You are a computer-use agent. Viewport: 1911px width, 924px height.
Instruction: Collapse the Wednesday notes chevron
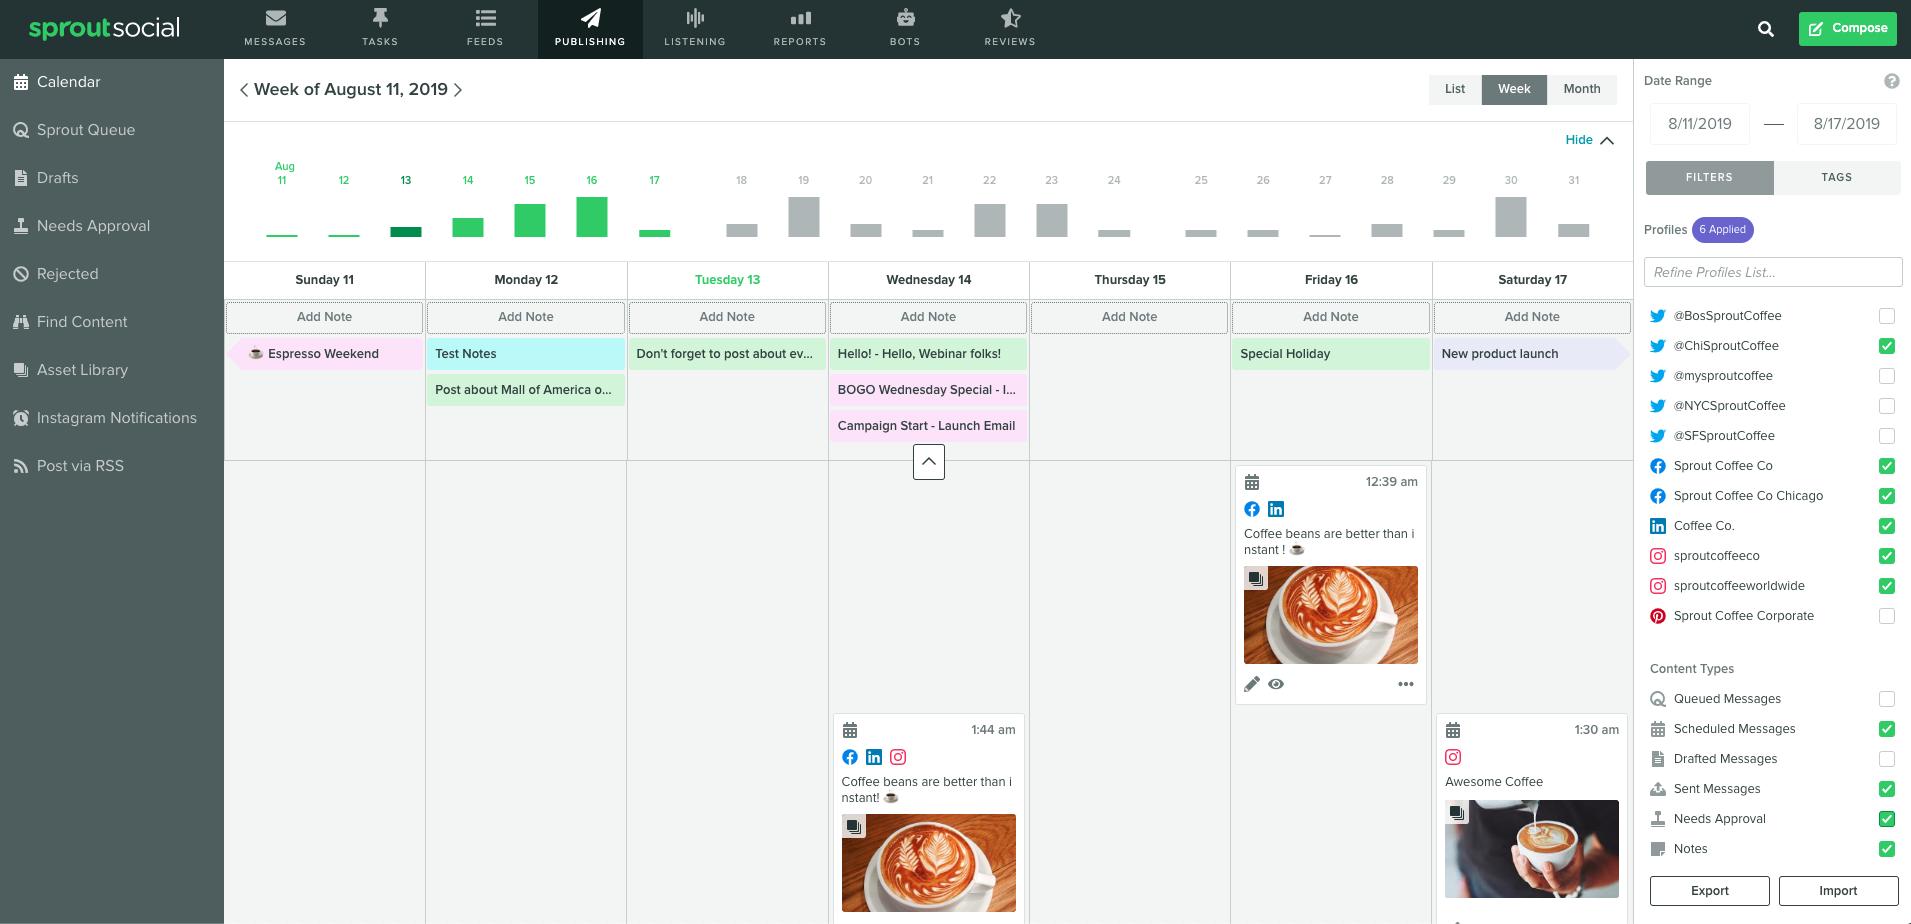pyautogui.click(x=929, y=462)
